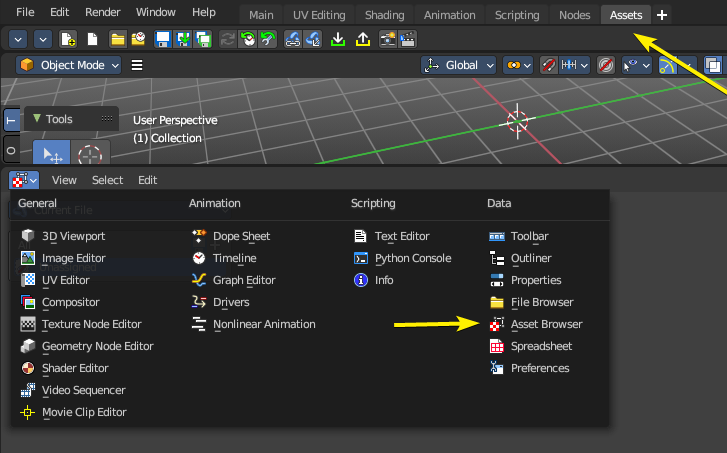Screen dimensions: 727x453
Task: Open the snapping increment options dropdown
Action: click(574, 65)
